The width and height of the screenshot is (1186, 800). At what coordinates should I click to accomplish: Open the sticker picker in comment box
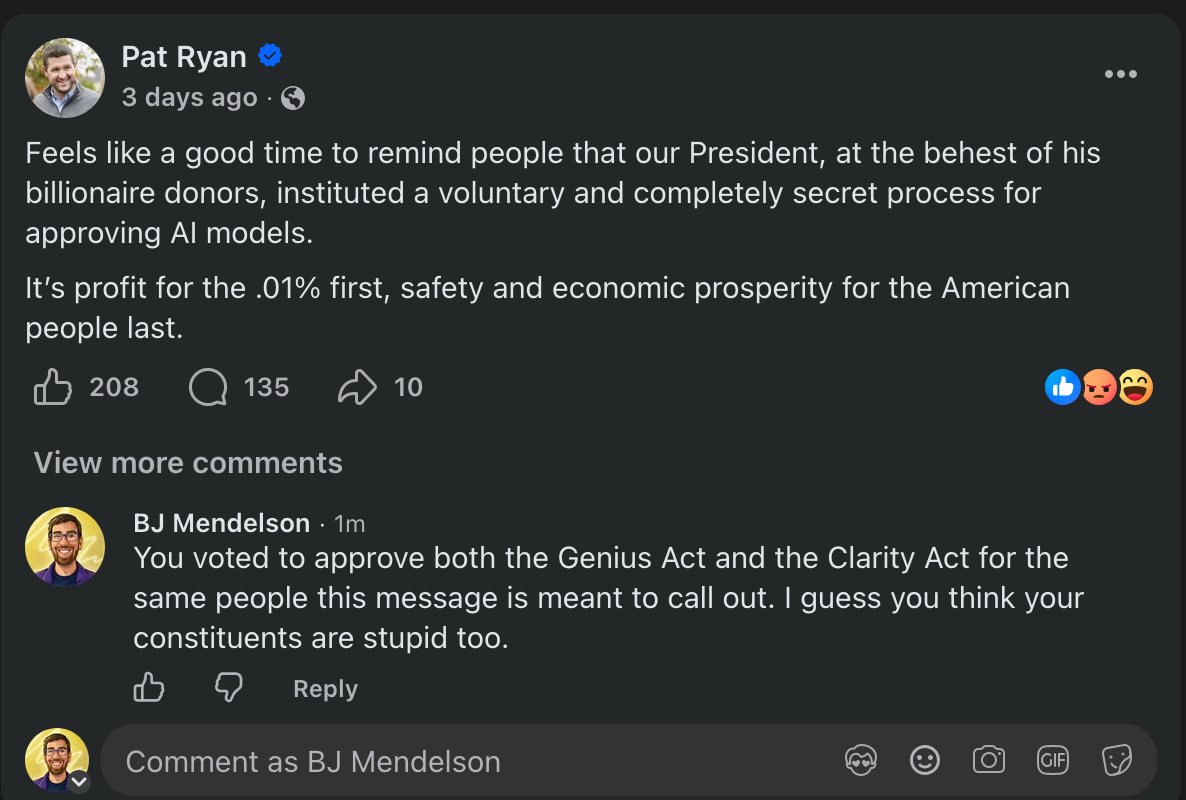(x=1116, y=760)
